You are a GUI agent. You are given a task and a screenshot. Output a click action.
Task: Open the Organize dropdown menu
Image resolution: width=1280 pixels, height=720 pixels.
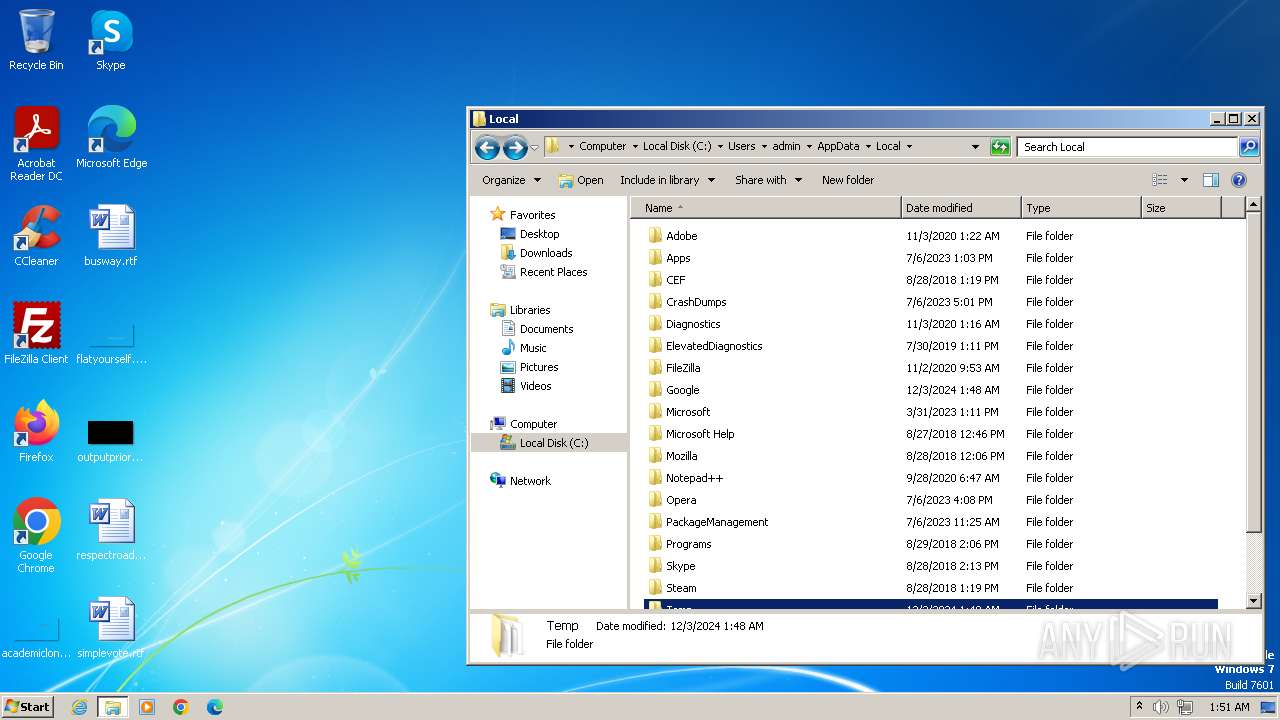click(511, 180)
